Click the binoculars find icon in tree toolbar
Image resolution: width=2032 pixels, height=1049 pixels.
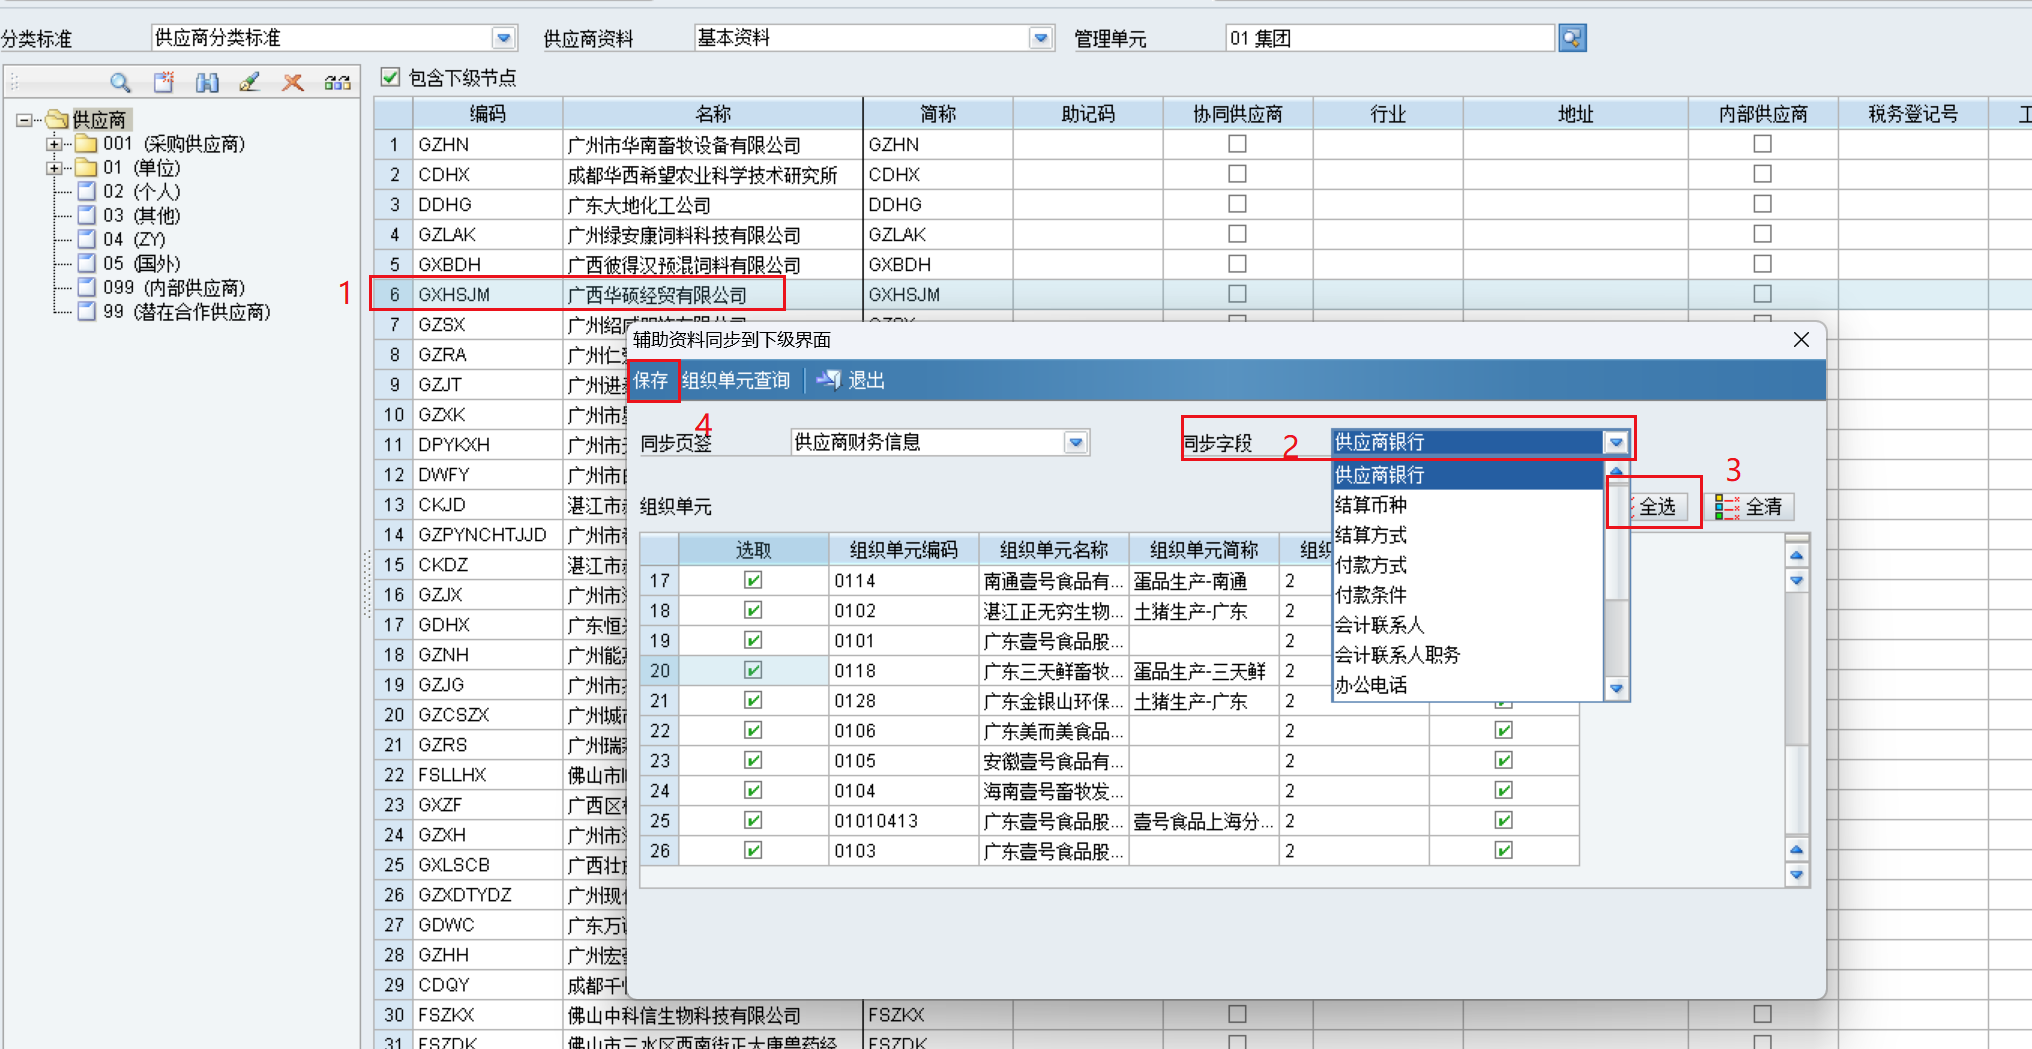click(x=207, y=83)
